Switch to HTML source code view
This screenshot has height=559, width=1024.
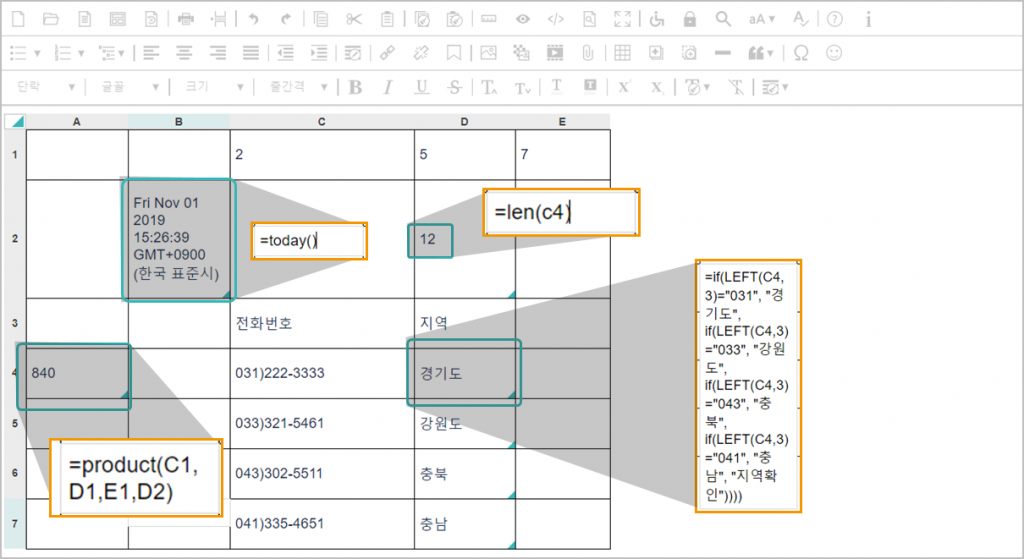point(556,19)
